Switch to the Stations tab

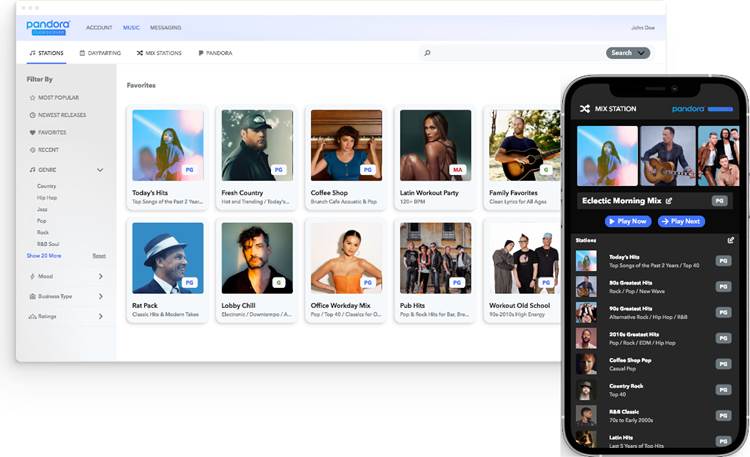pyautogui.click(x=46, y=53)
